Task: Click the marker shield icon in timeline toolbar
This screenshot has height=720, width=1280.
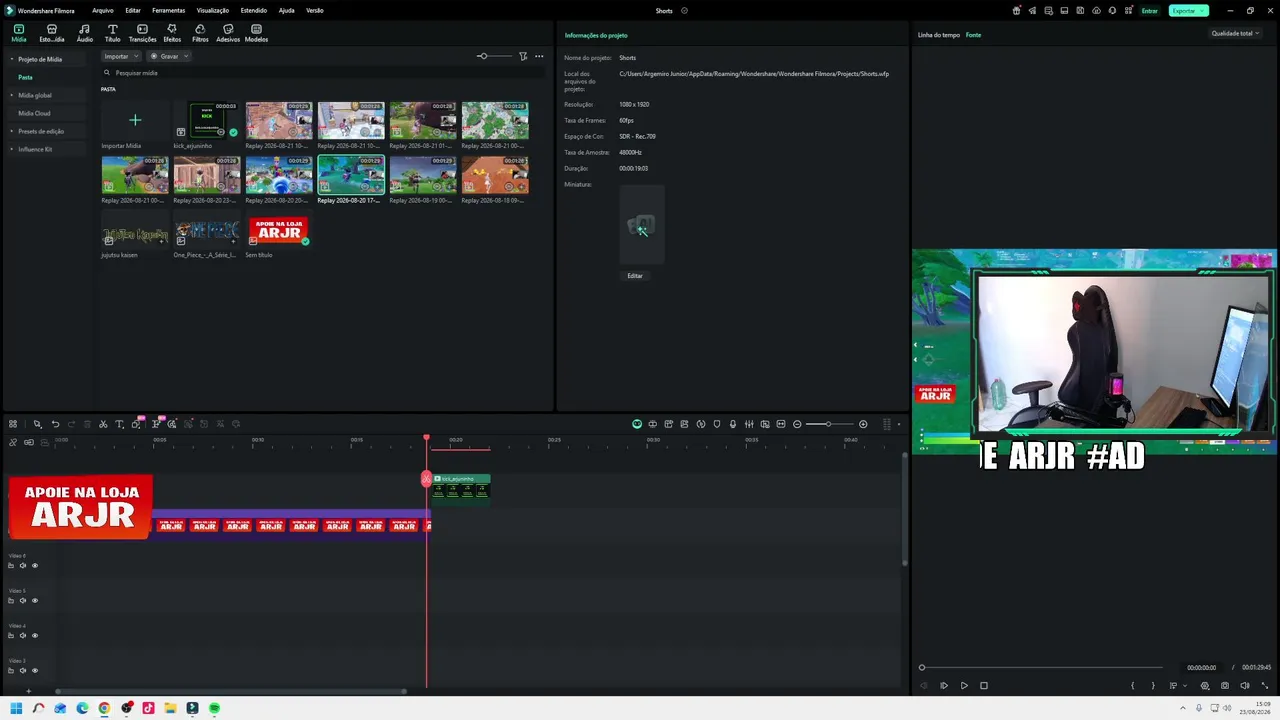Action: [716, 424]
